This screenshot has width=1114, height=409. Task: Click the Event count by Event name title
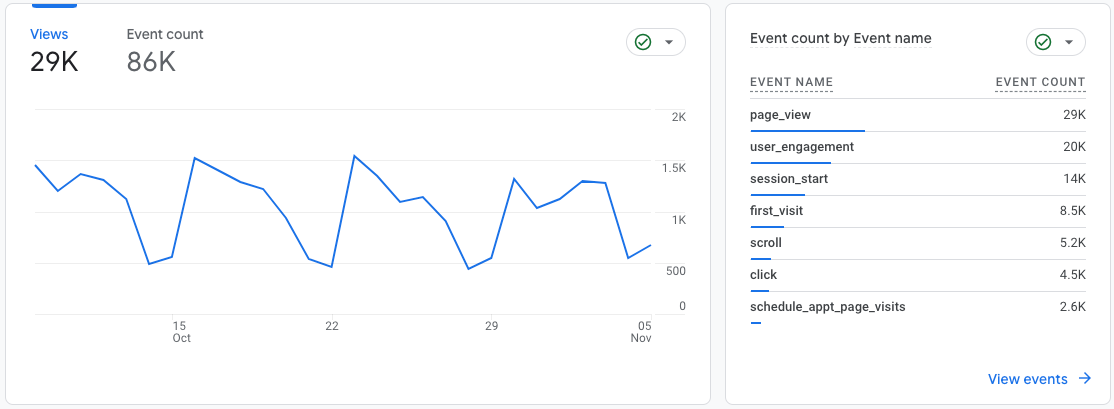click(x=840, y=38)
